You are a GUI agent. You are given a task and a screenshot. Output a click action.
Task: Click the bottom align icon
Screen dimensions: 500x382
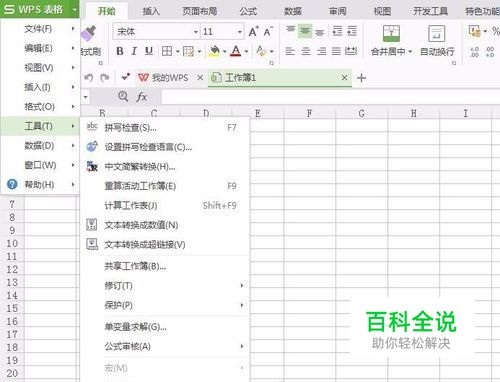pos(319,32)
